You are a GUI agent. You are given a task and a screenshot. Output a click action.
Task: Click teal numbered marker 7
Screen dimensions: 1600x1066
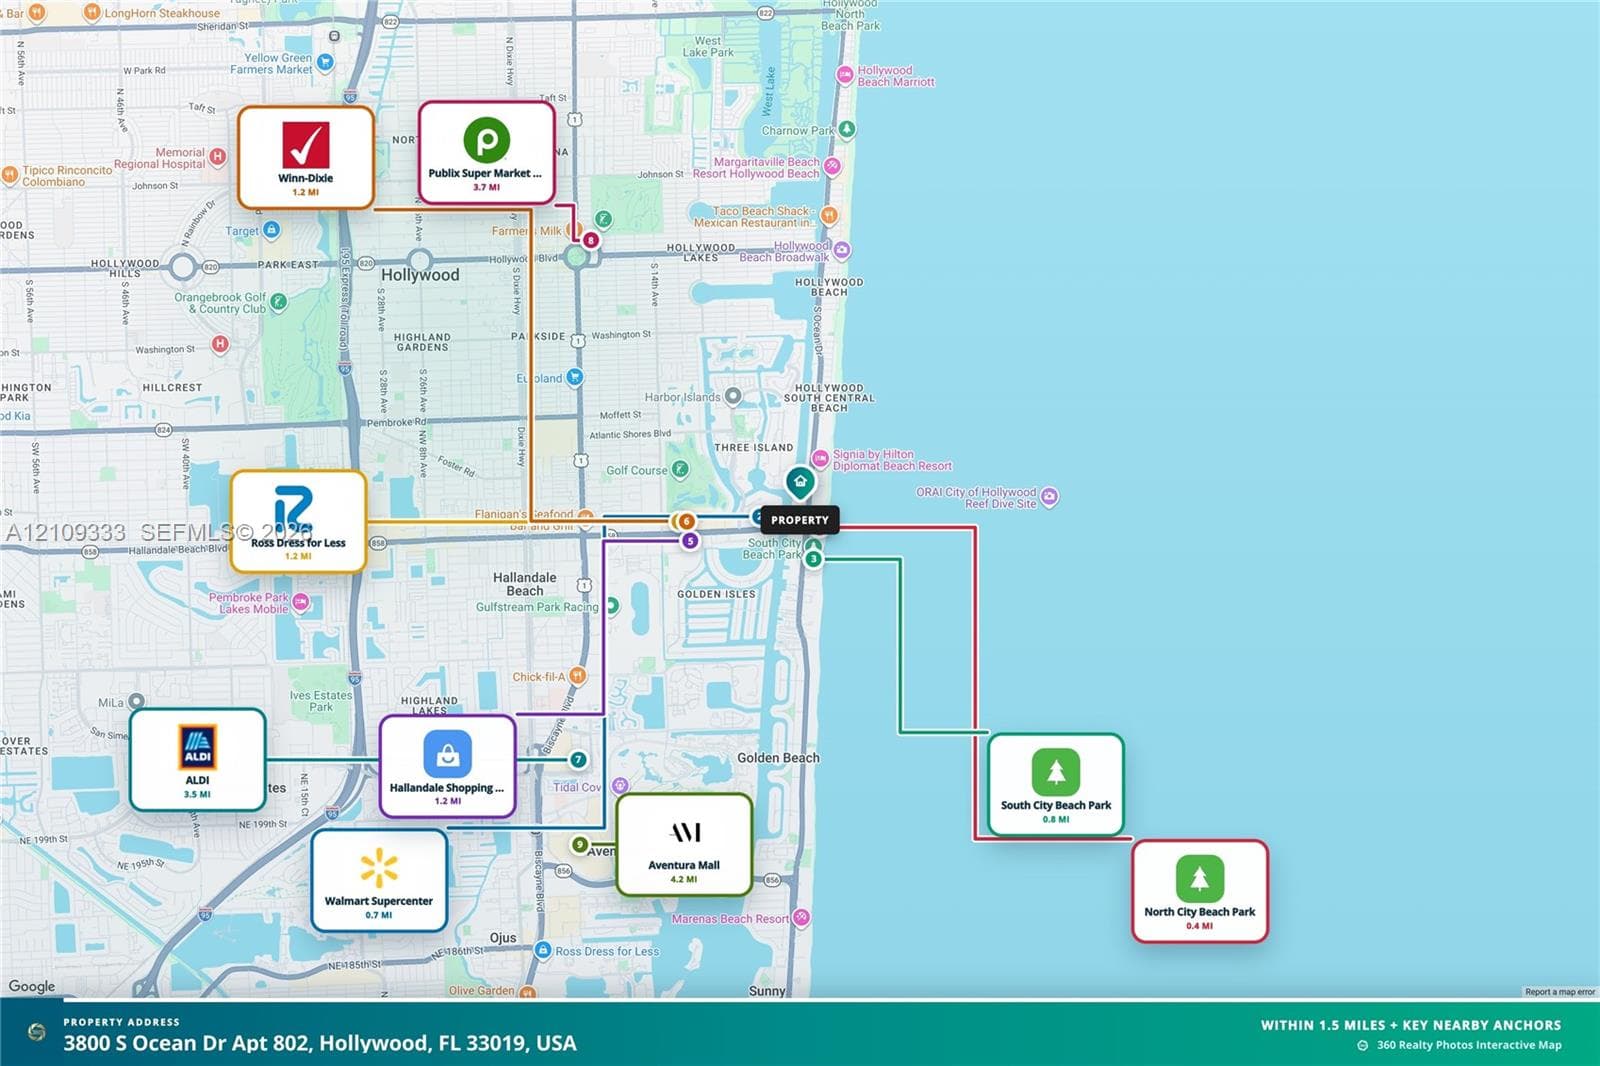coord(578,760)
